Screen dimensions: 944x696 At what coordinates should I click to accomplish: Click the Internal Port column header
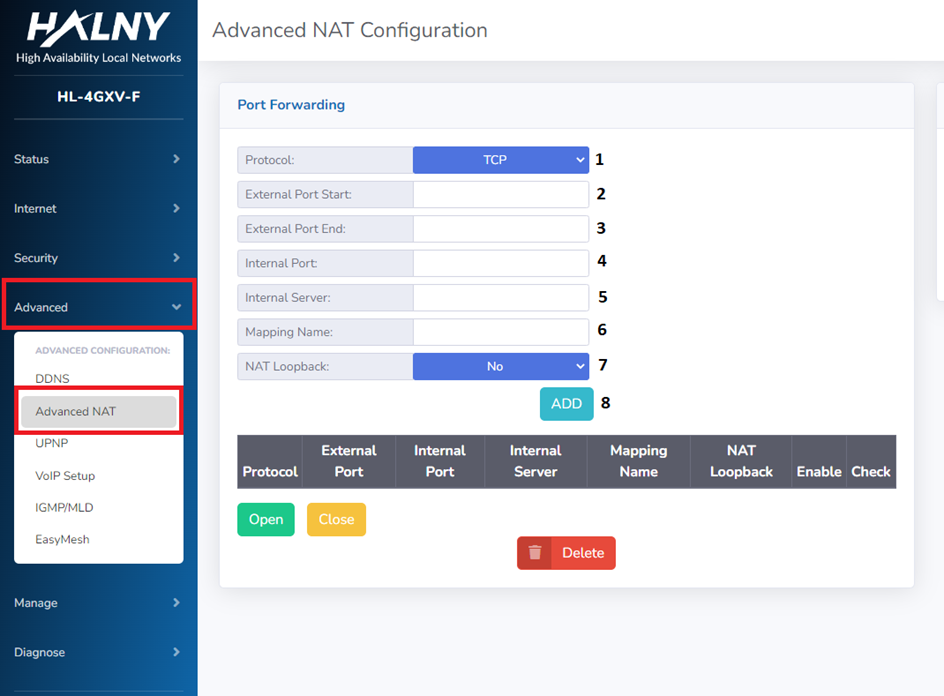[x=440, y=461]
